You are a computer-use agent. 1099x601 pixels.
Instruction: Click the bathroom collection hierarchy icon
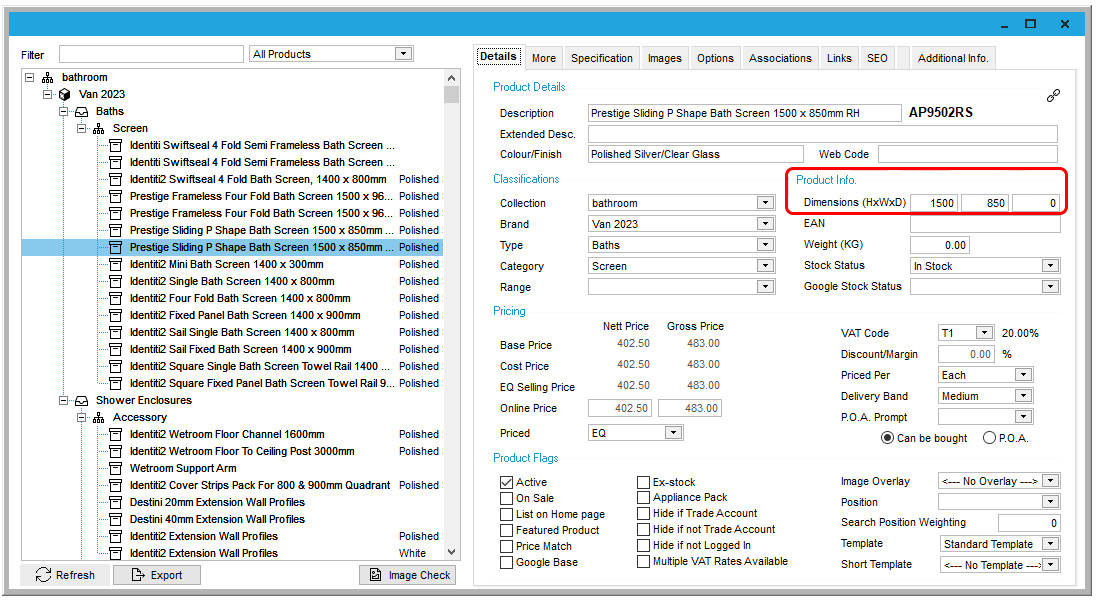pyautogui.click(x=48, y=78)
